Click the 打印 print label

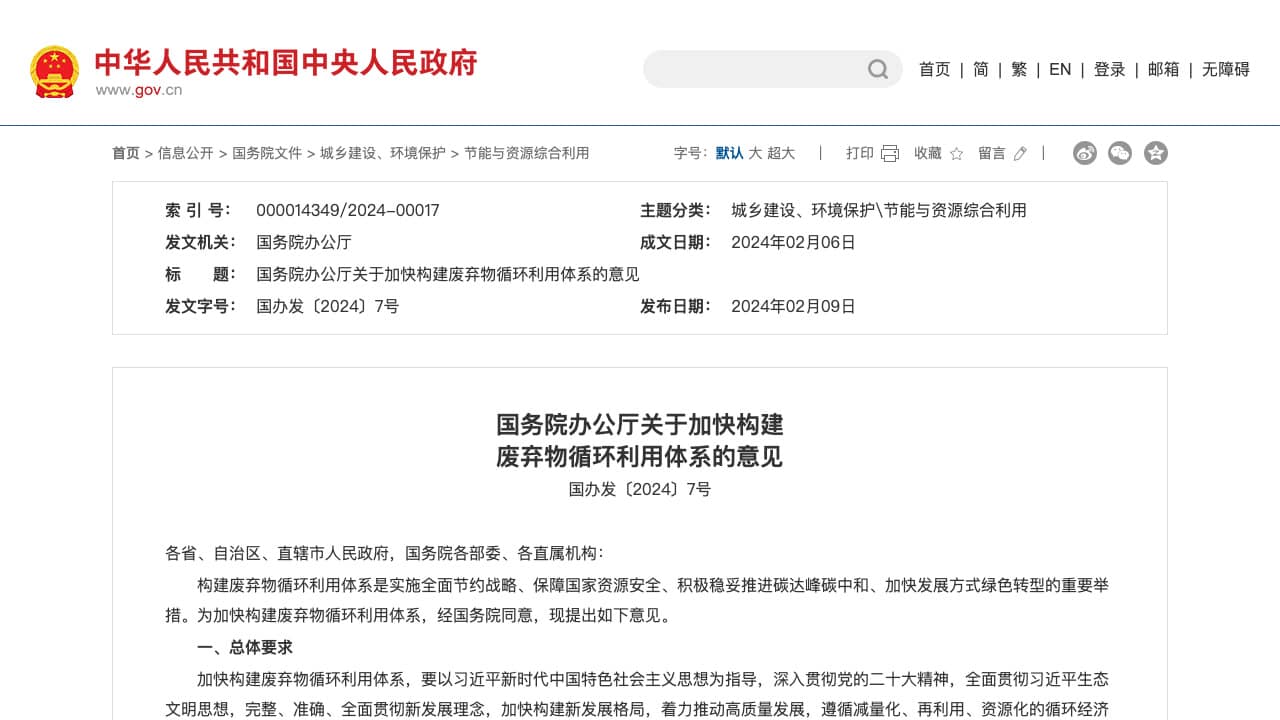pyautogui.click(x=860, y=153)
